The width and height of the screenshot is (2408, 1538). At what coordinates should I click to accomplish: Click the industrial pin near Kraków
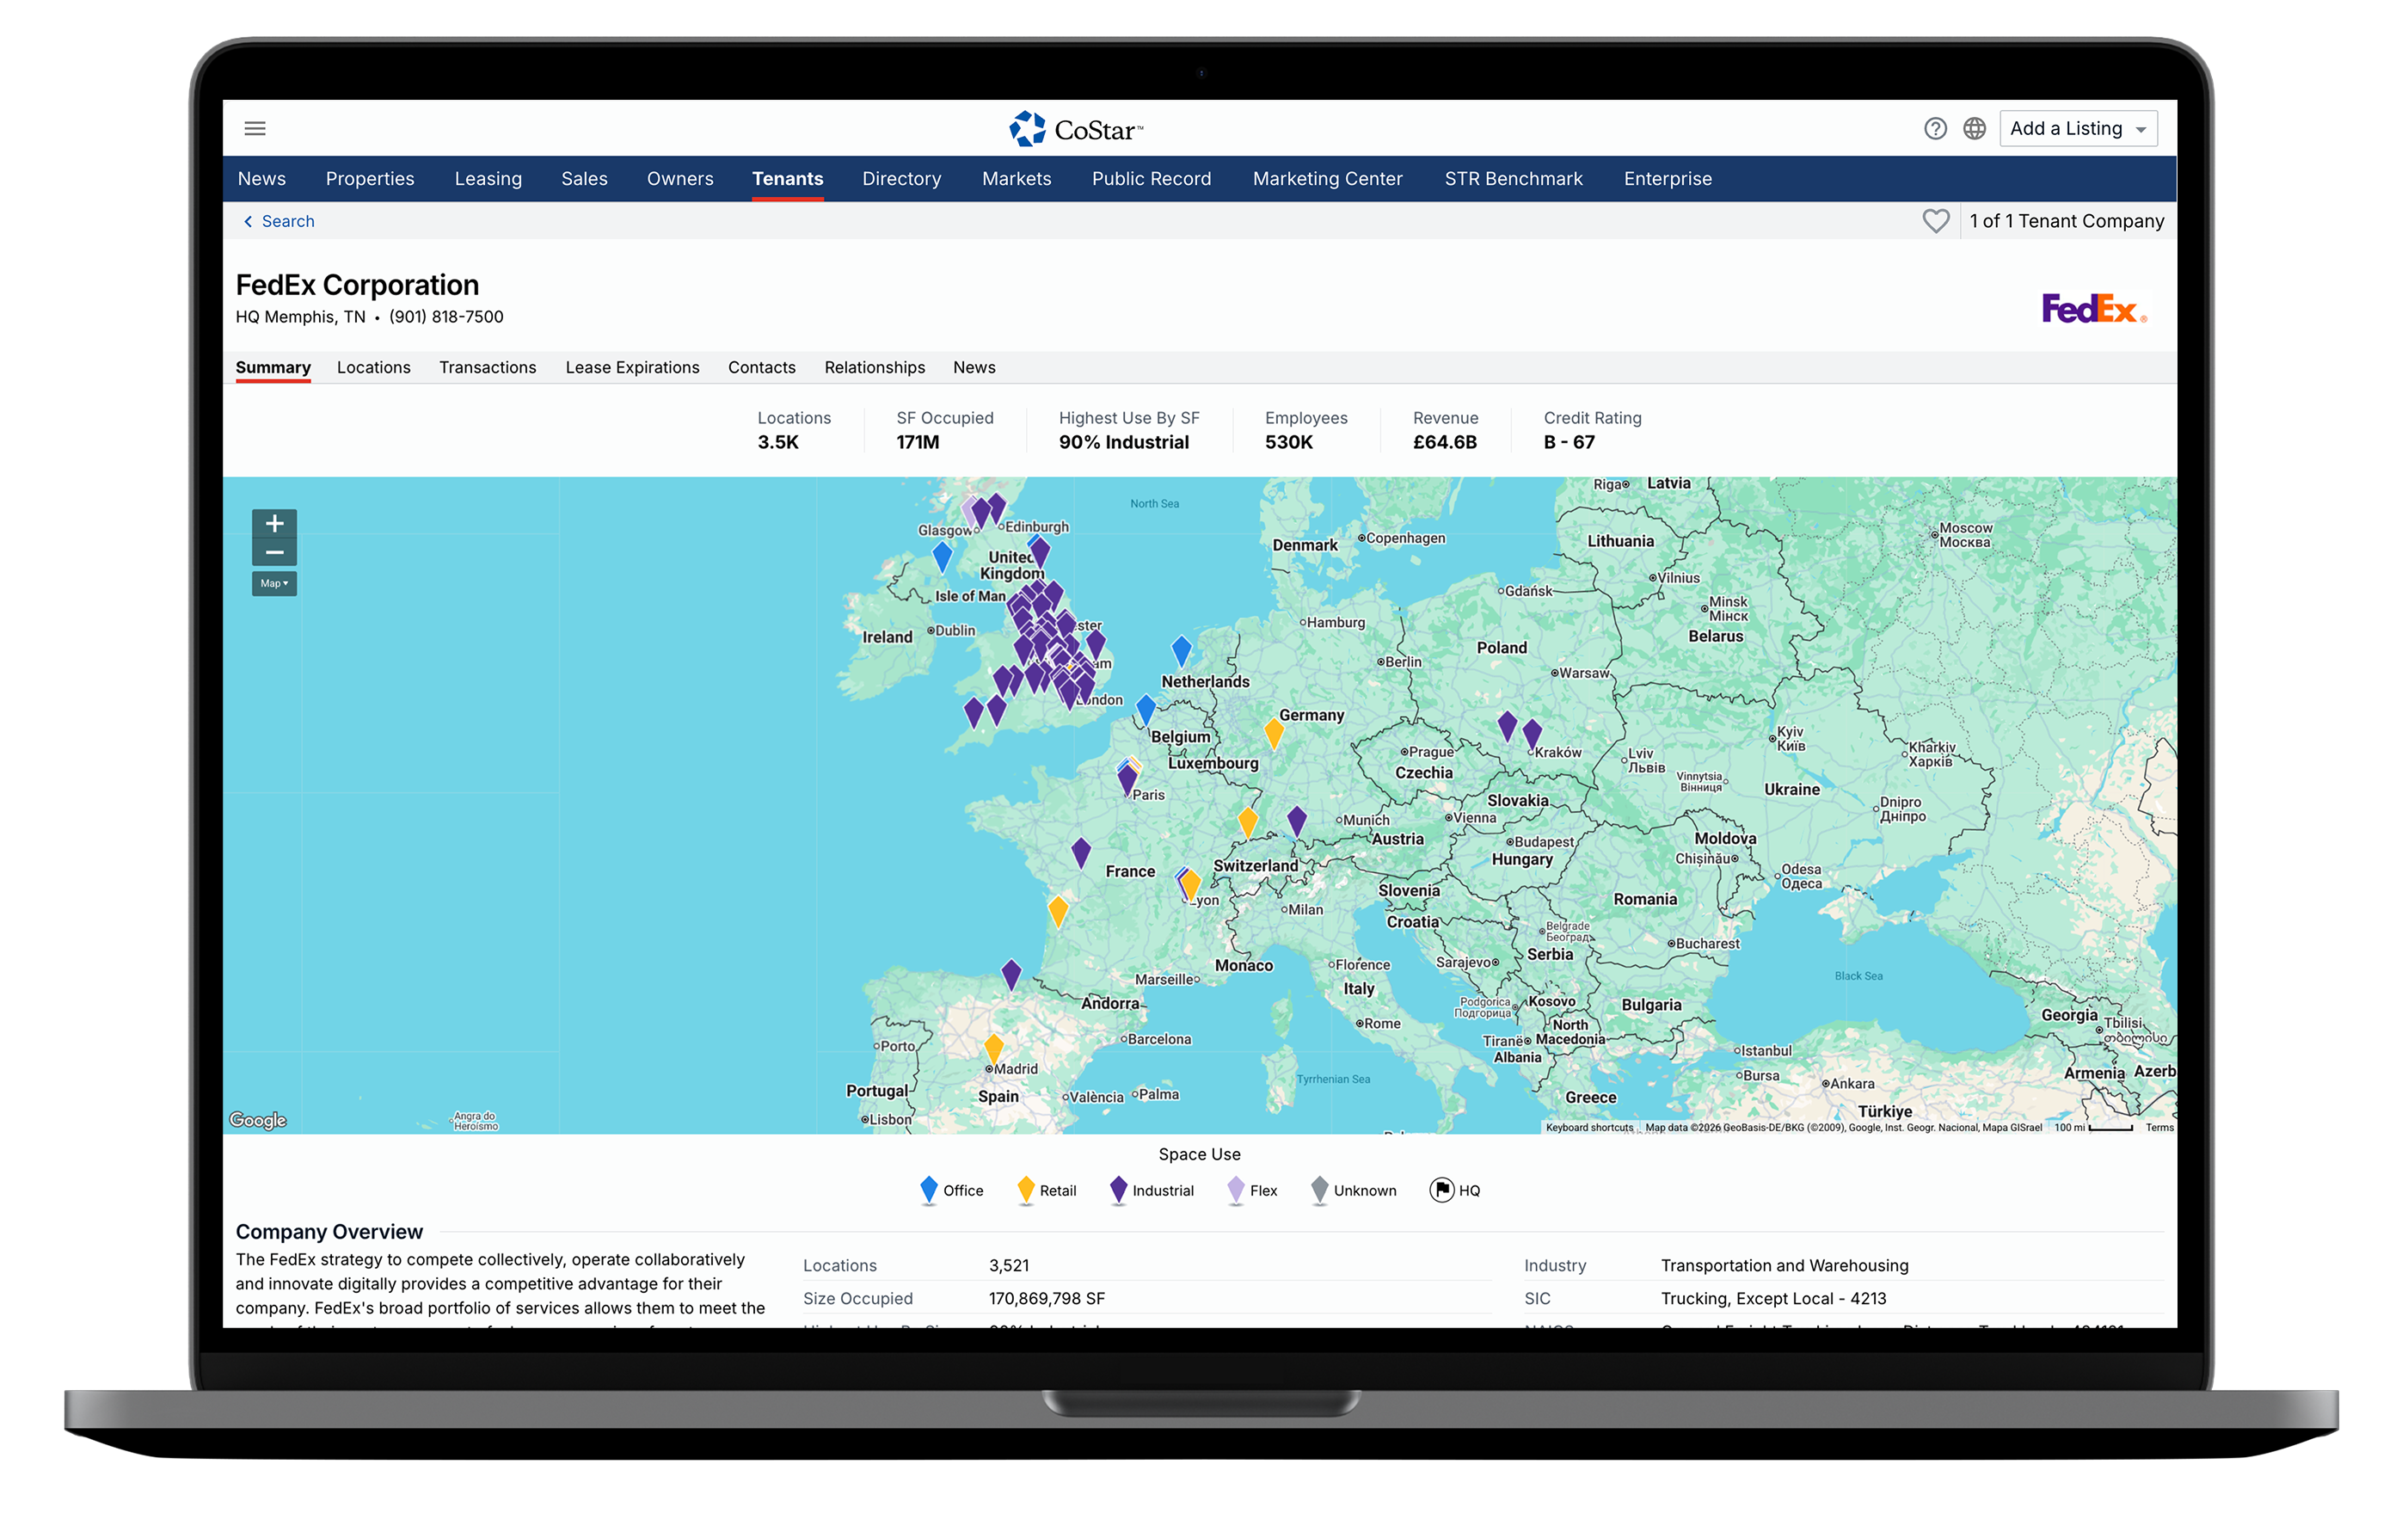(1531, 733)
